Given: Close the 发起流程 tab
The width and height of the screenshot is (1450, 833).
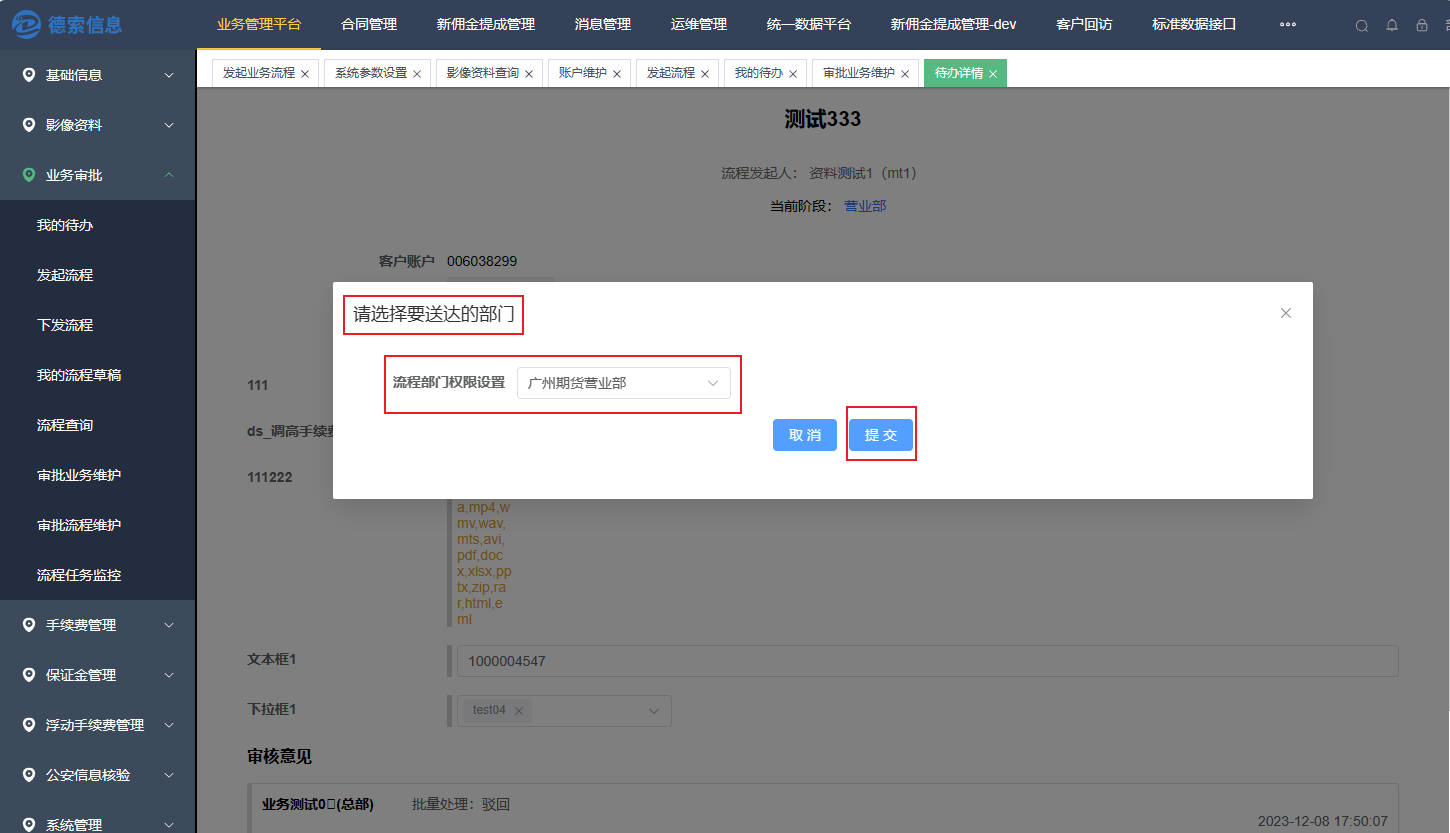Looking at the screenshot, I should click(x=705, y=74).
